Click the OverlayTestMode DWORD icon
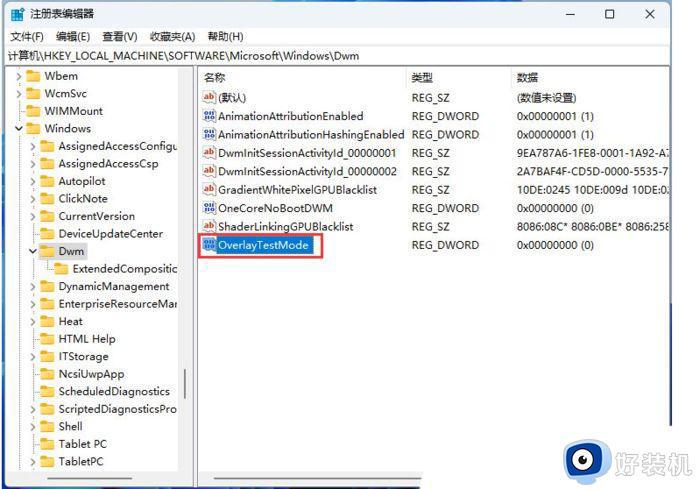Screen dimensions: 700x489 coord(209,245)
